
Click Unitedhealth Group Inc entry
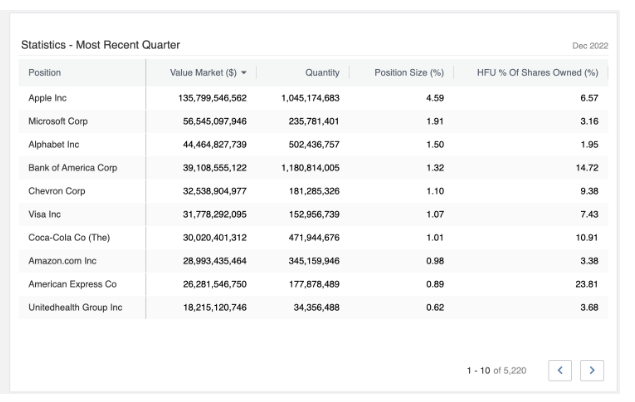click(75, 306)
